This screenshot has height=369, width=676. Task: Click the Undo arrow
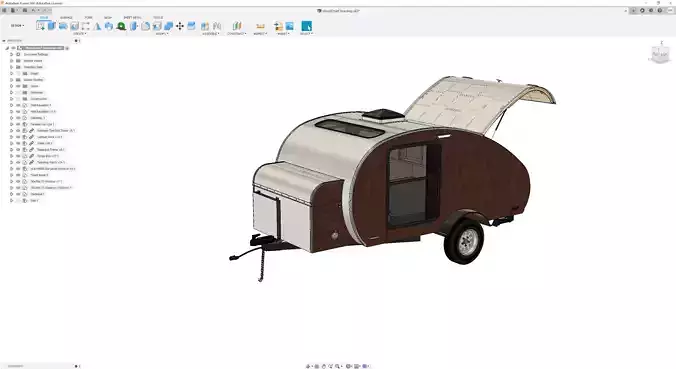(34, 10)
